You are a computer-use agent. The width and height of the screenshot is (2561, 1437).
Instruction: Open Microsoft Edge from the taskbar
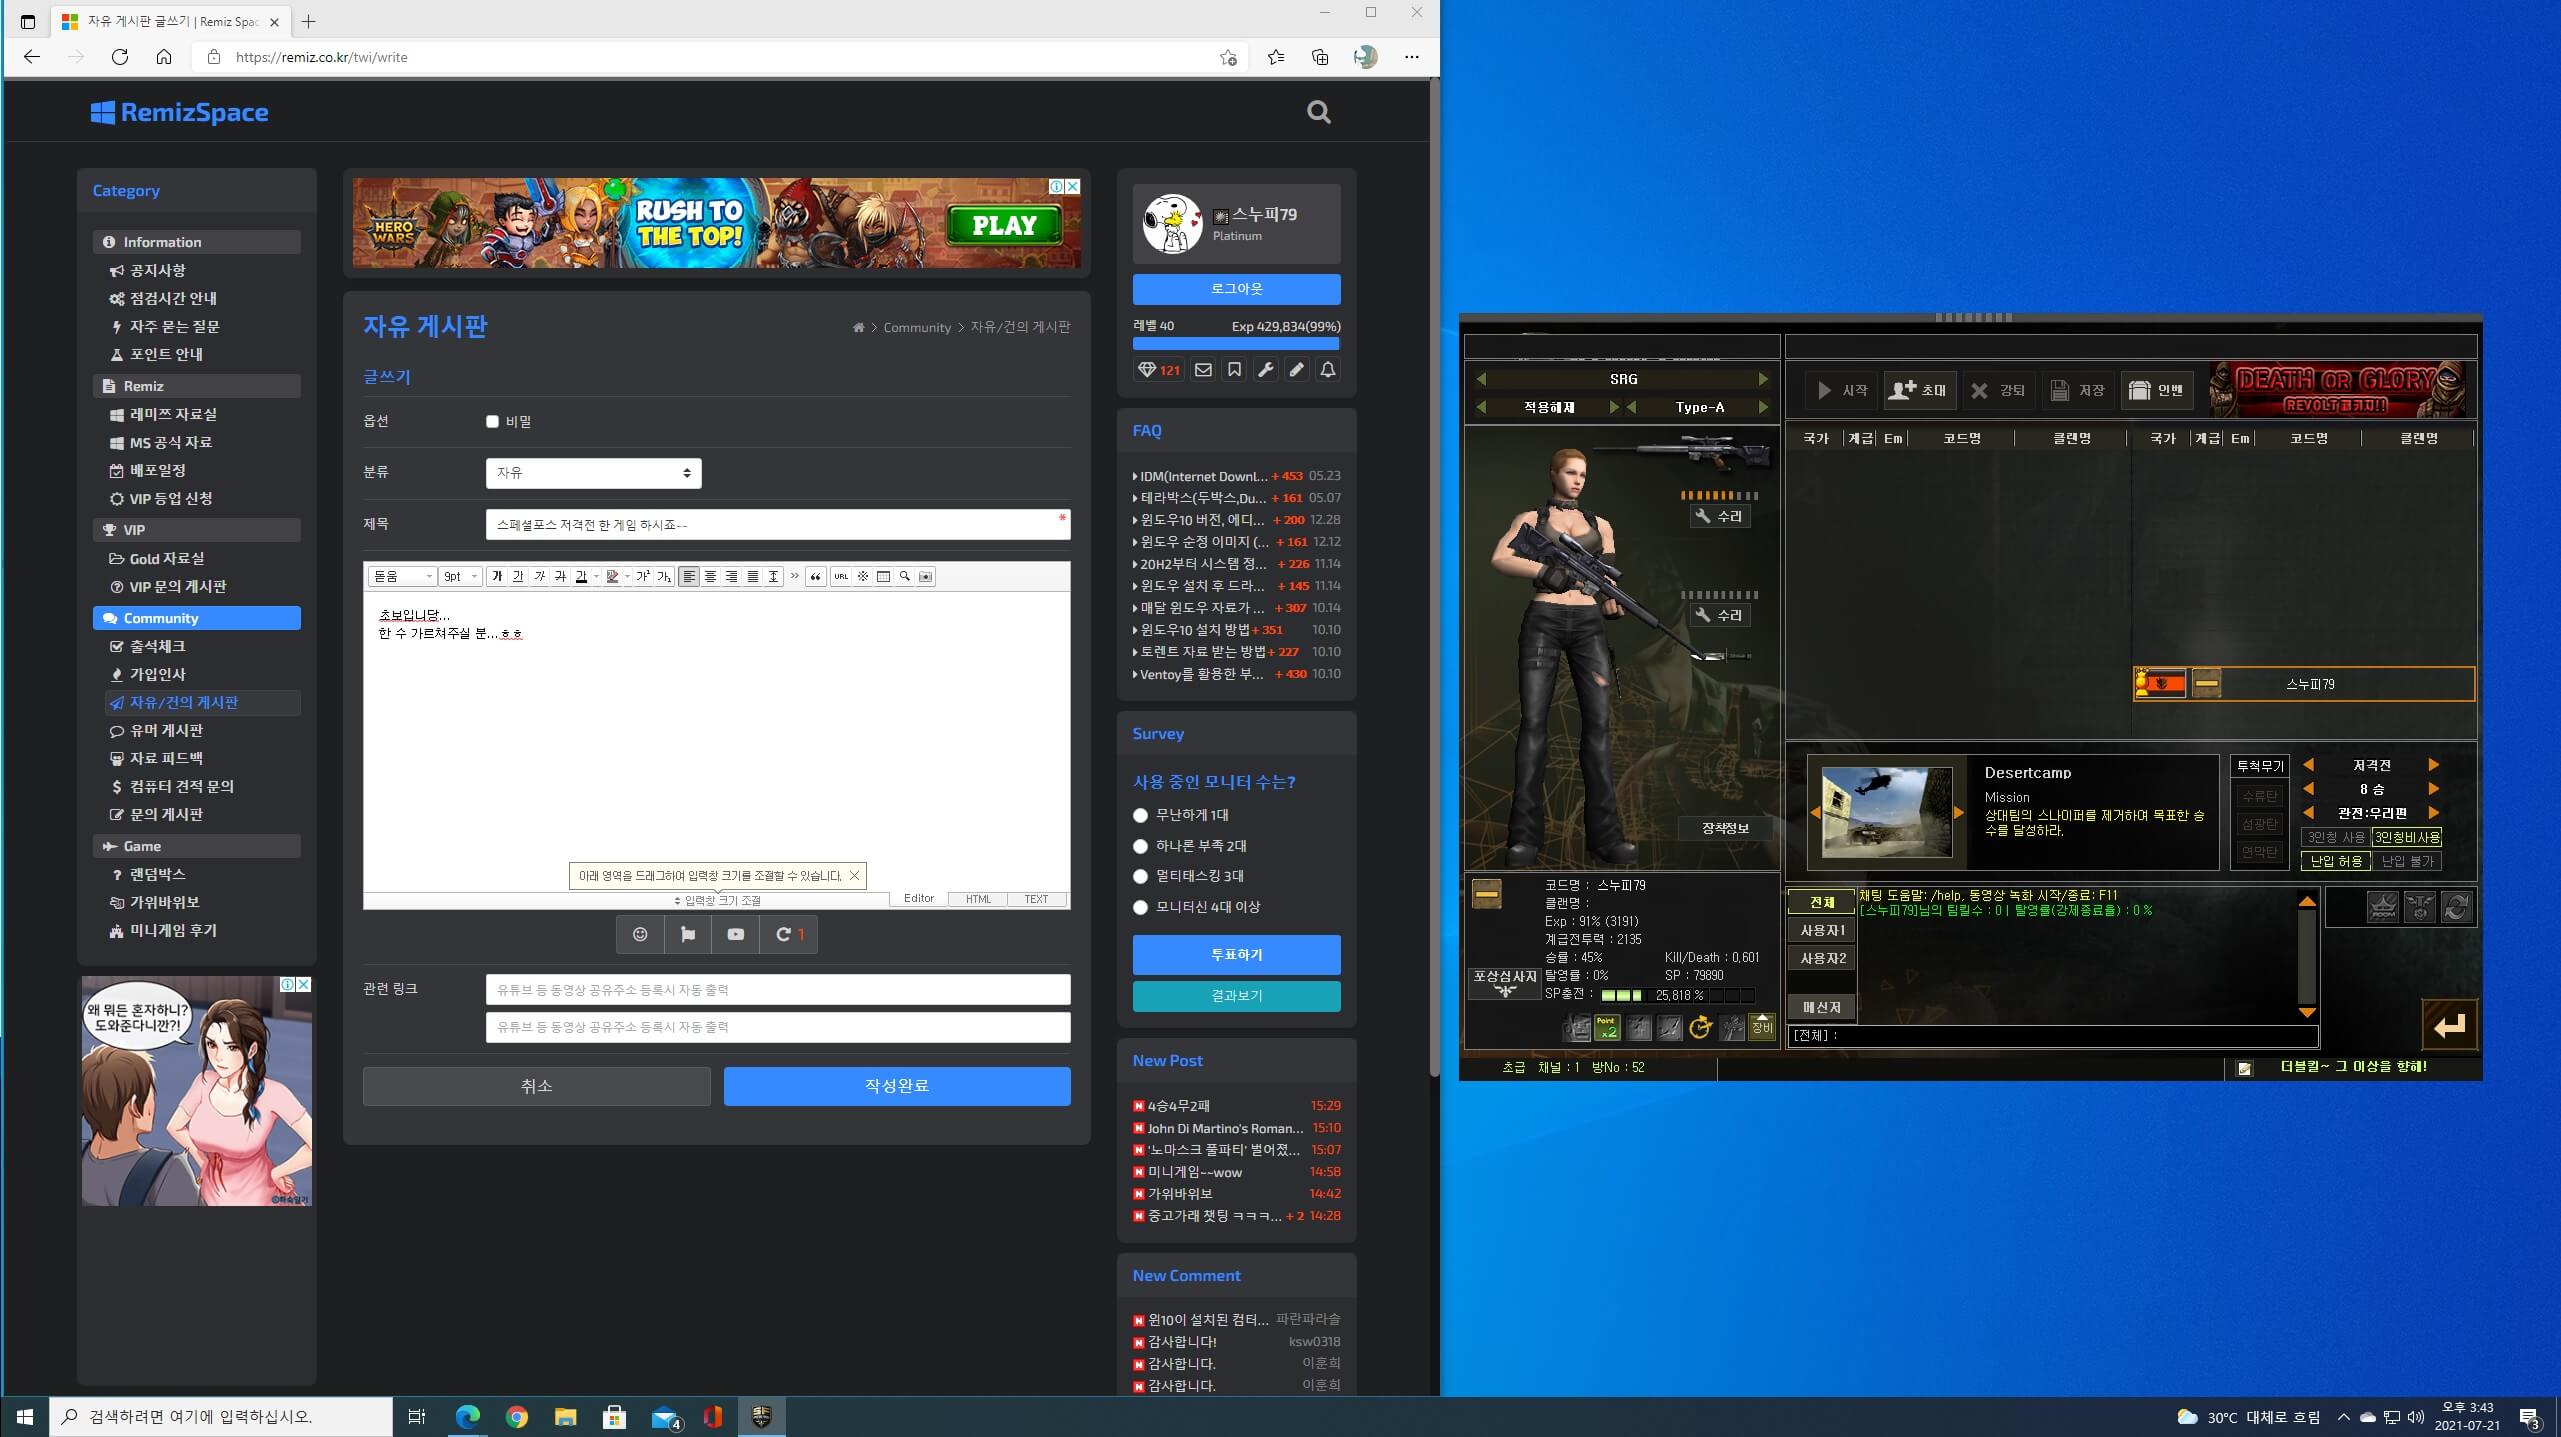[x=467, y=1416]
